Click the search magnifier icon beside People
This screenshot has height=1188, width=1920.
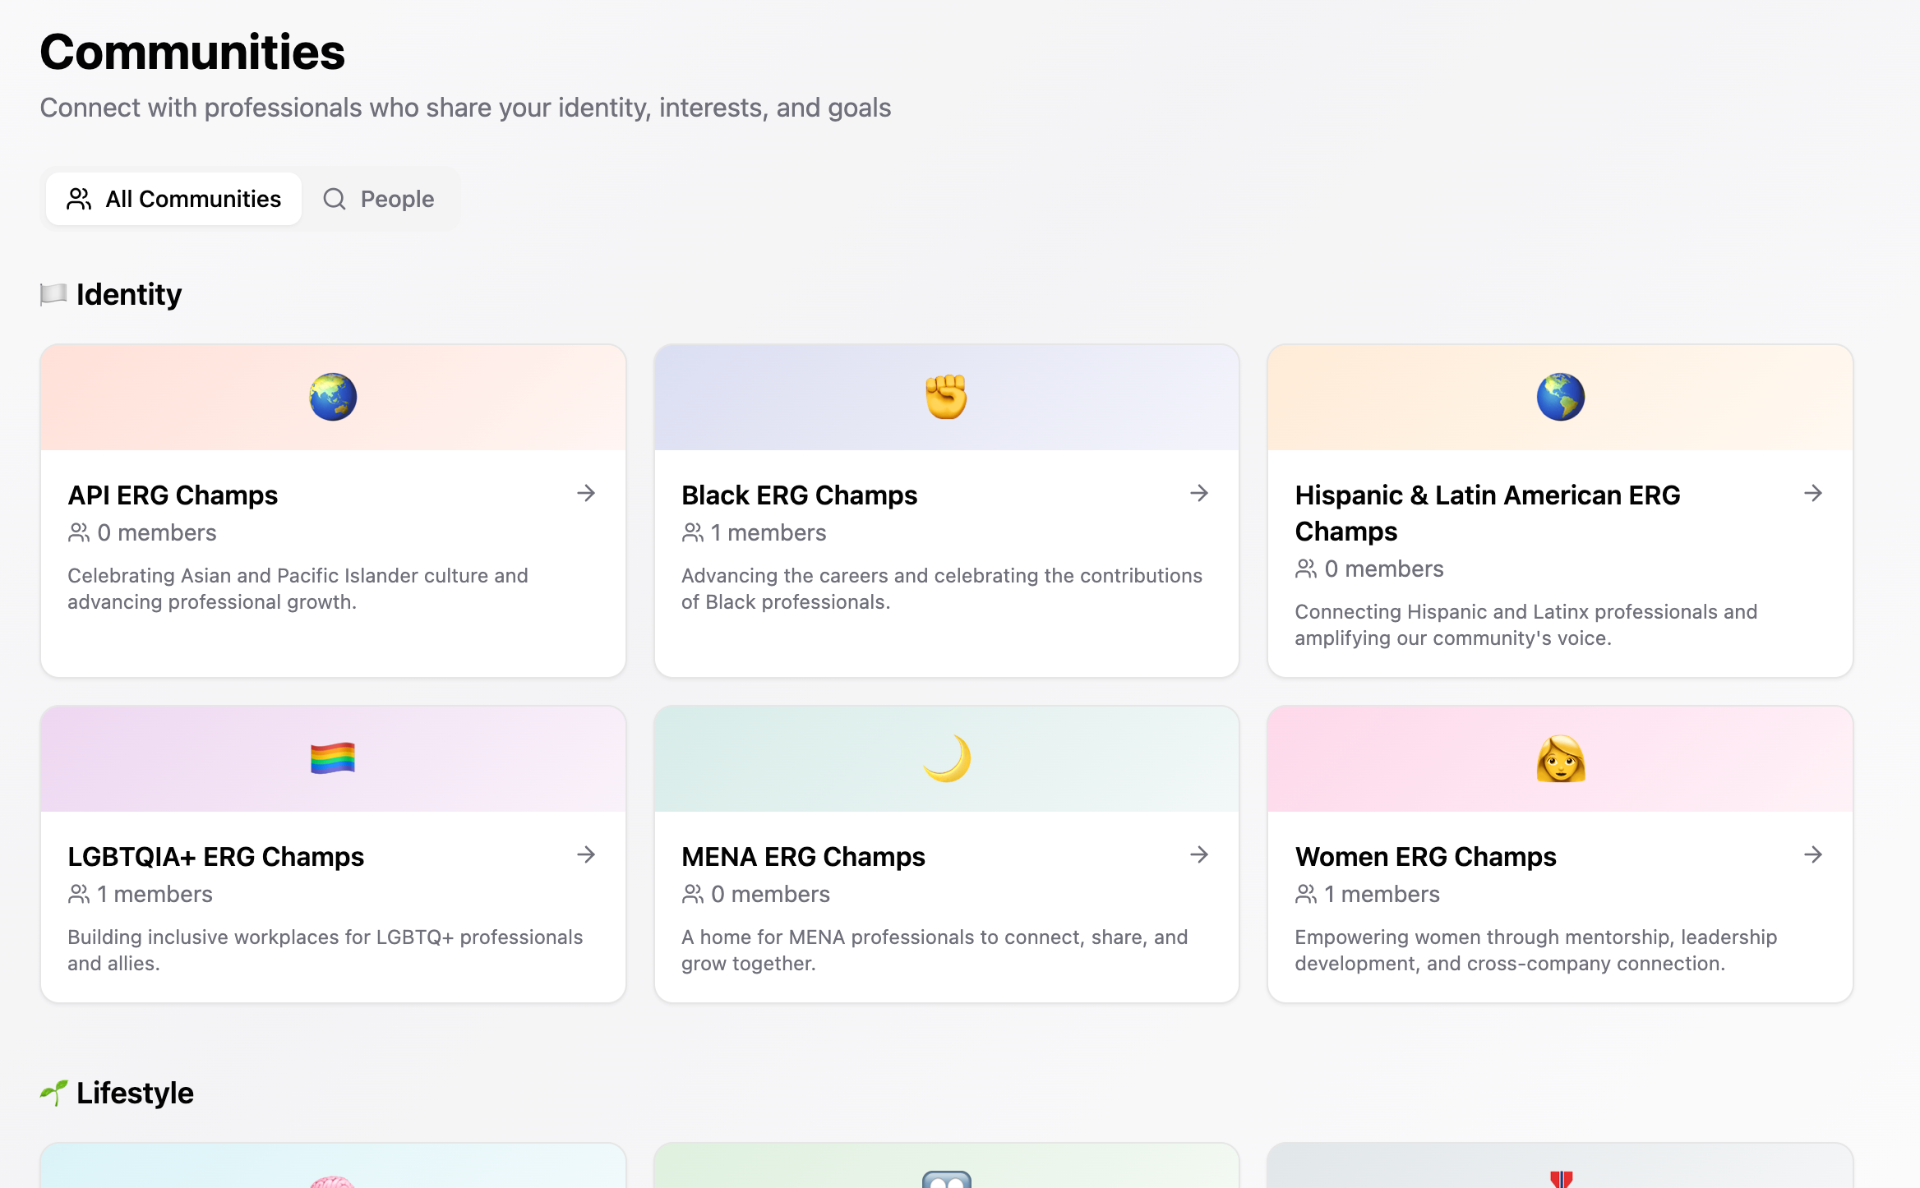tap(334, 199)
